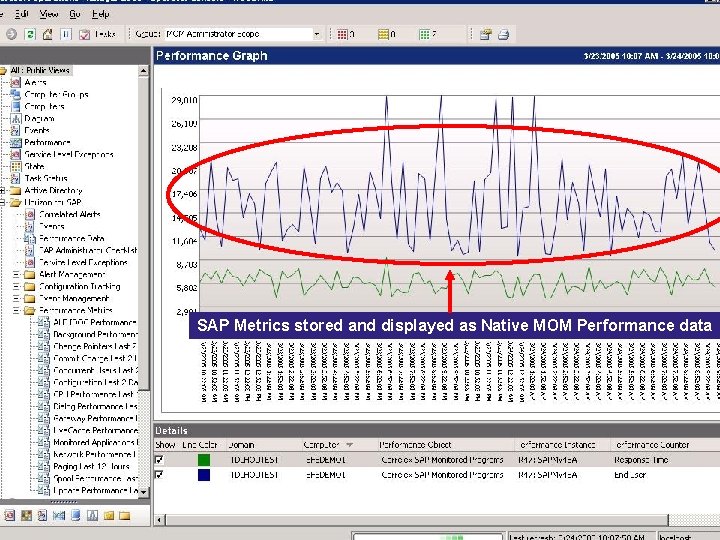Screen dimensions: 720x540
Task: Expand the Active Directory folder
Action: [x=2, y=190]
